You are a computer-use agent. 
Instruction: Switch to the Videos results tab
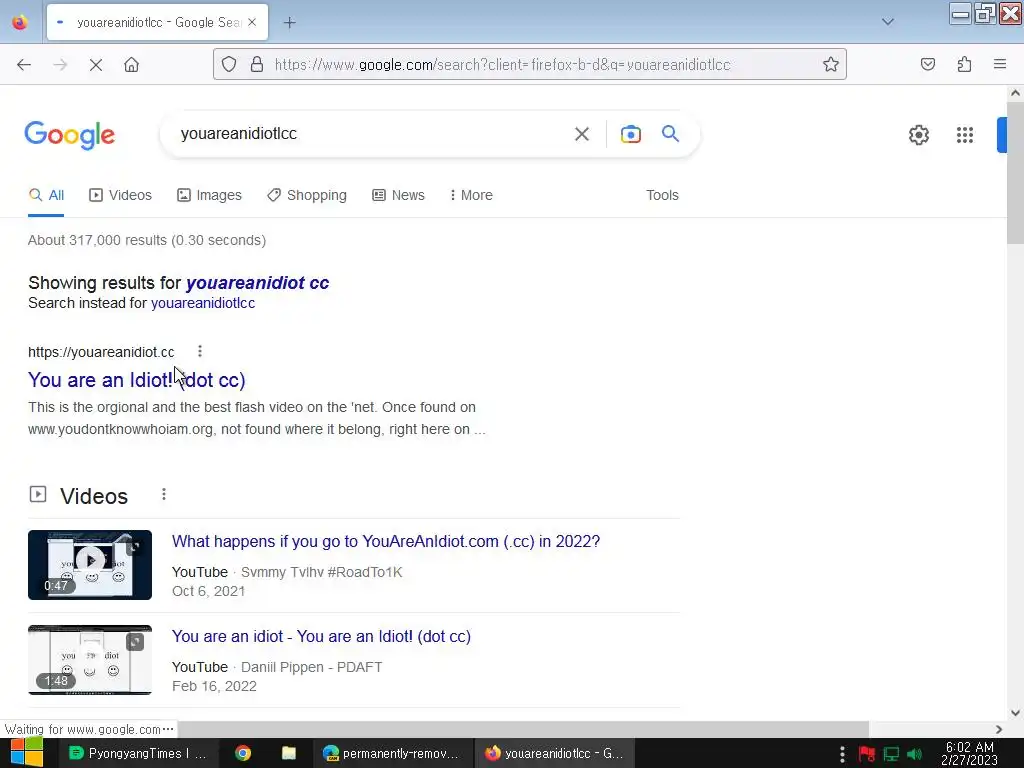[x=121, y=195]
